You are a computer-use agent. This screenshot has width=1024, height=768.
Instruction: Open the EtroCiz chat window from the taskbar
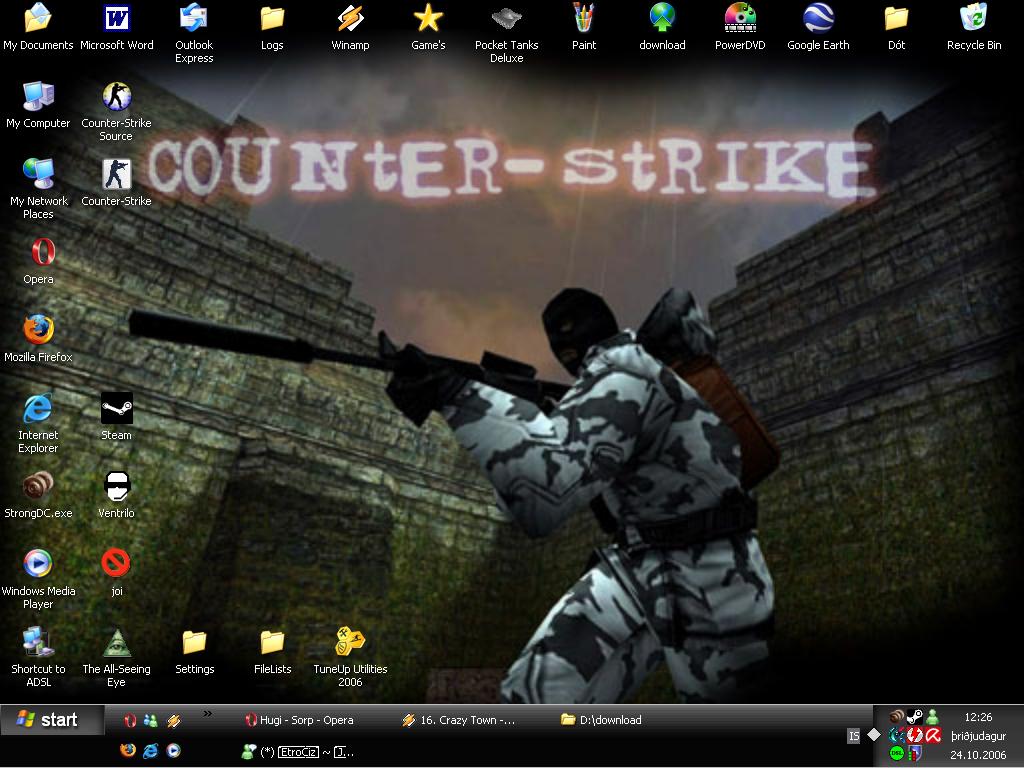pyautogui.click(x=298, y=752)
